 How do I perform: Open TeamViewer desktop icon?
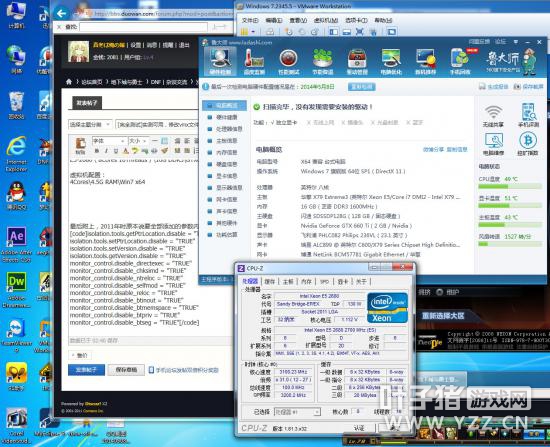coord(16,335)
